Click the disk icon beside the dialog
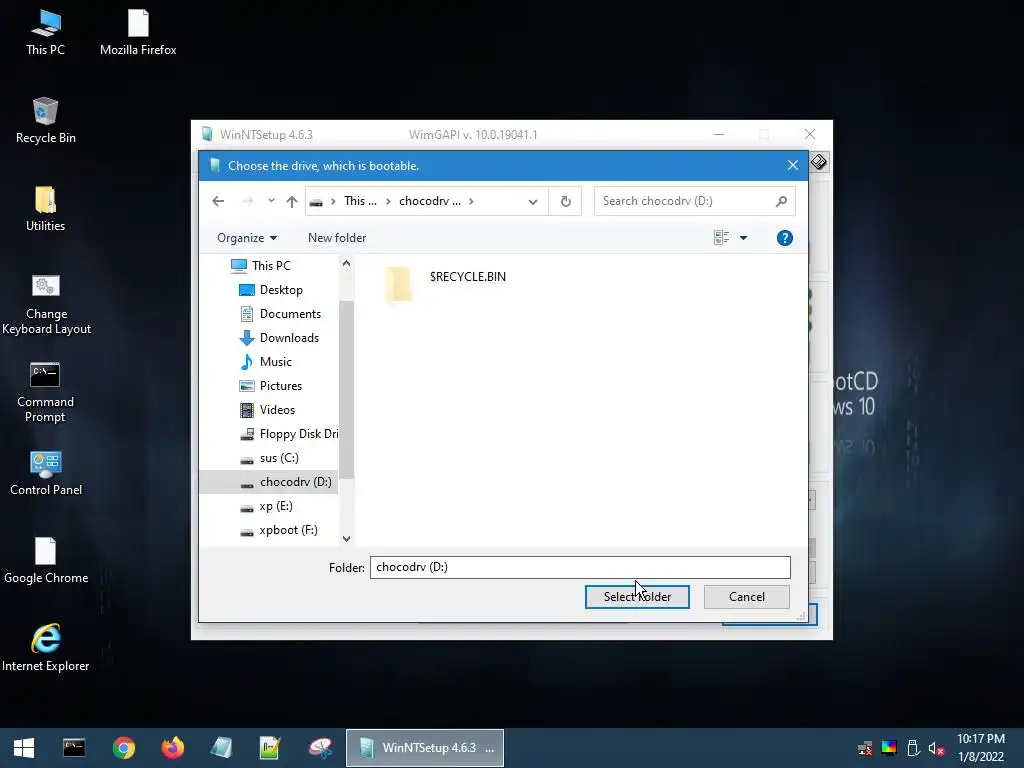The image size is (1024, 768). point(819,161)
